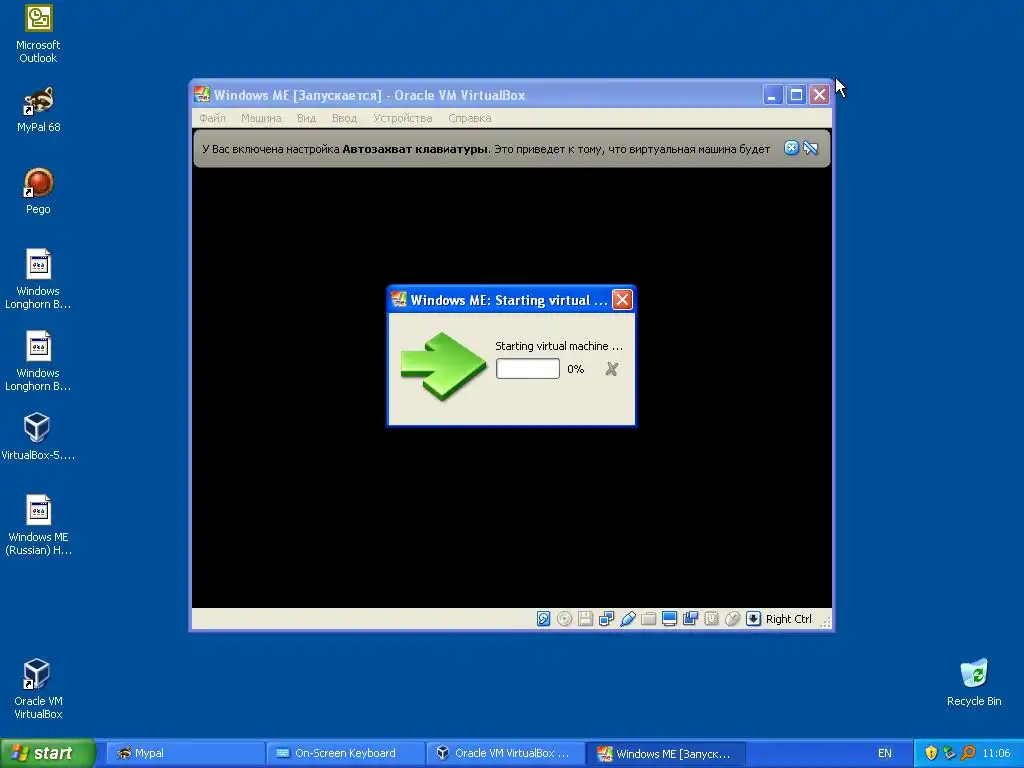Click the VM window resize grip corner
The image size is (1024, 768).
(x=825, y=622)
